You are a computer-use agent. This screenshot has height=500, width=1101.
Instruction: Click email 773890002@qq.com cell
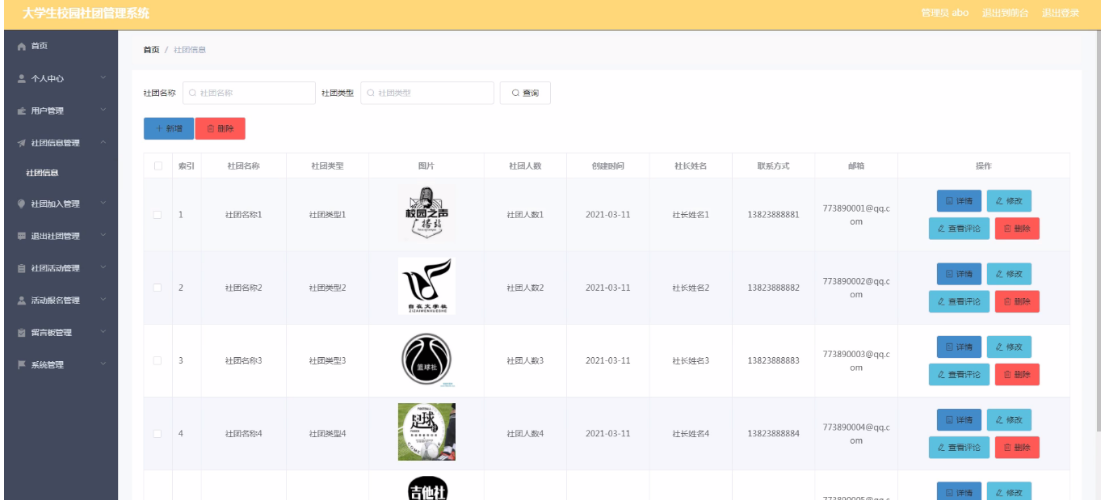856,288
